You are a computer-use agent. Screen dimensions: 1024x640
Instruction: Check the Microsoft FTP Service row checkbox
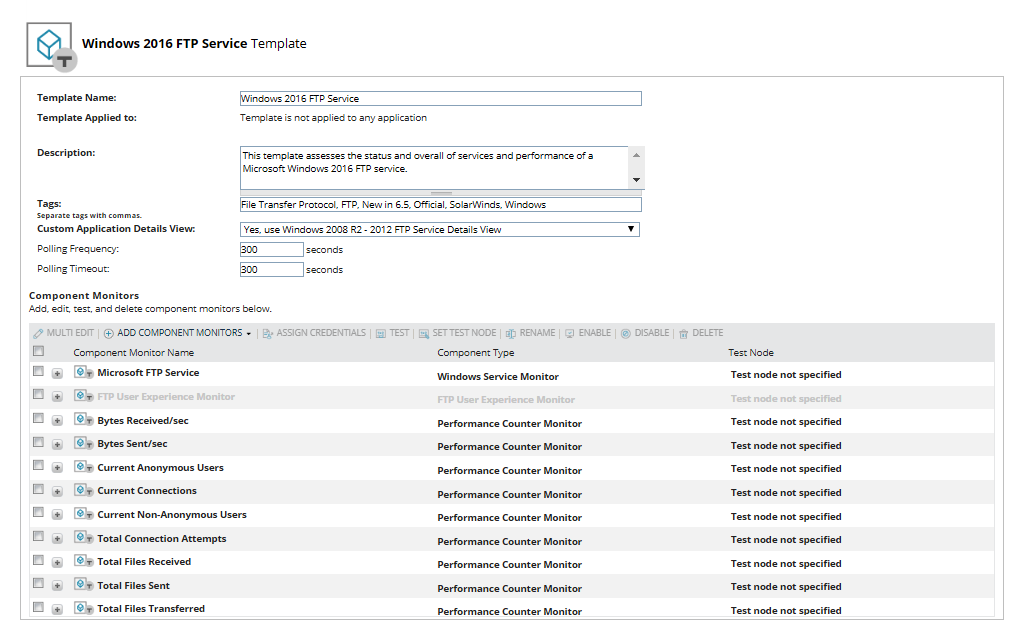(x=38, y=372)
